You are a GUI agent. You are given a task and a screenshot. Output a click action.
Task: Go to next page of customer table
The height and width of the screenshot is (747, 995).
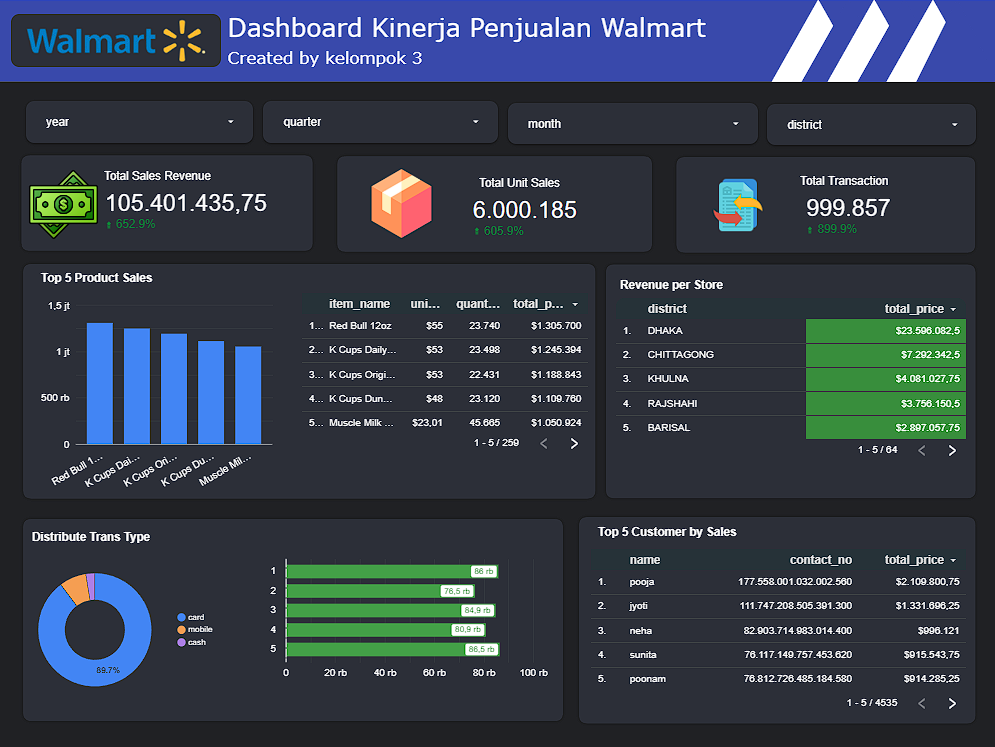(x=952, y=703)
